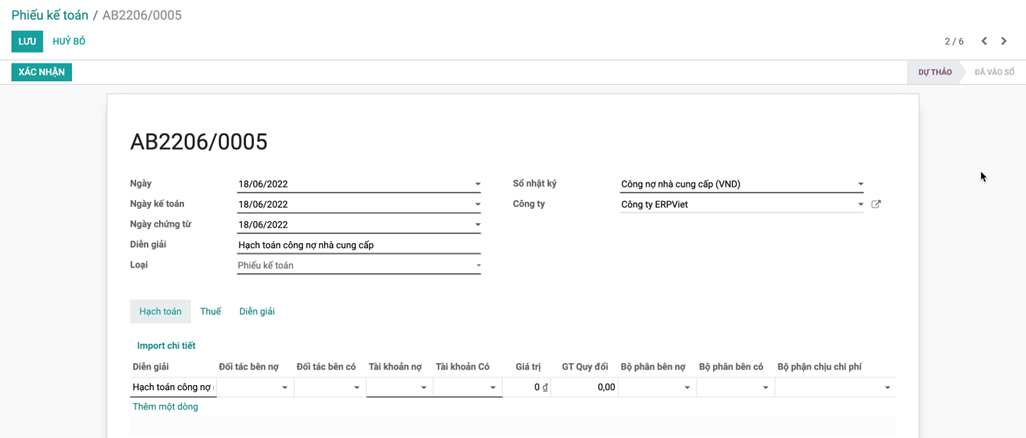Click the GT Quy đổi field showing 0,00
This screenshot has width=1026, height=438.
tap(585, 388)
